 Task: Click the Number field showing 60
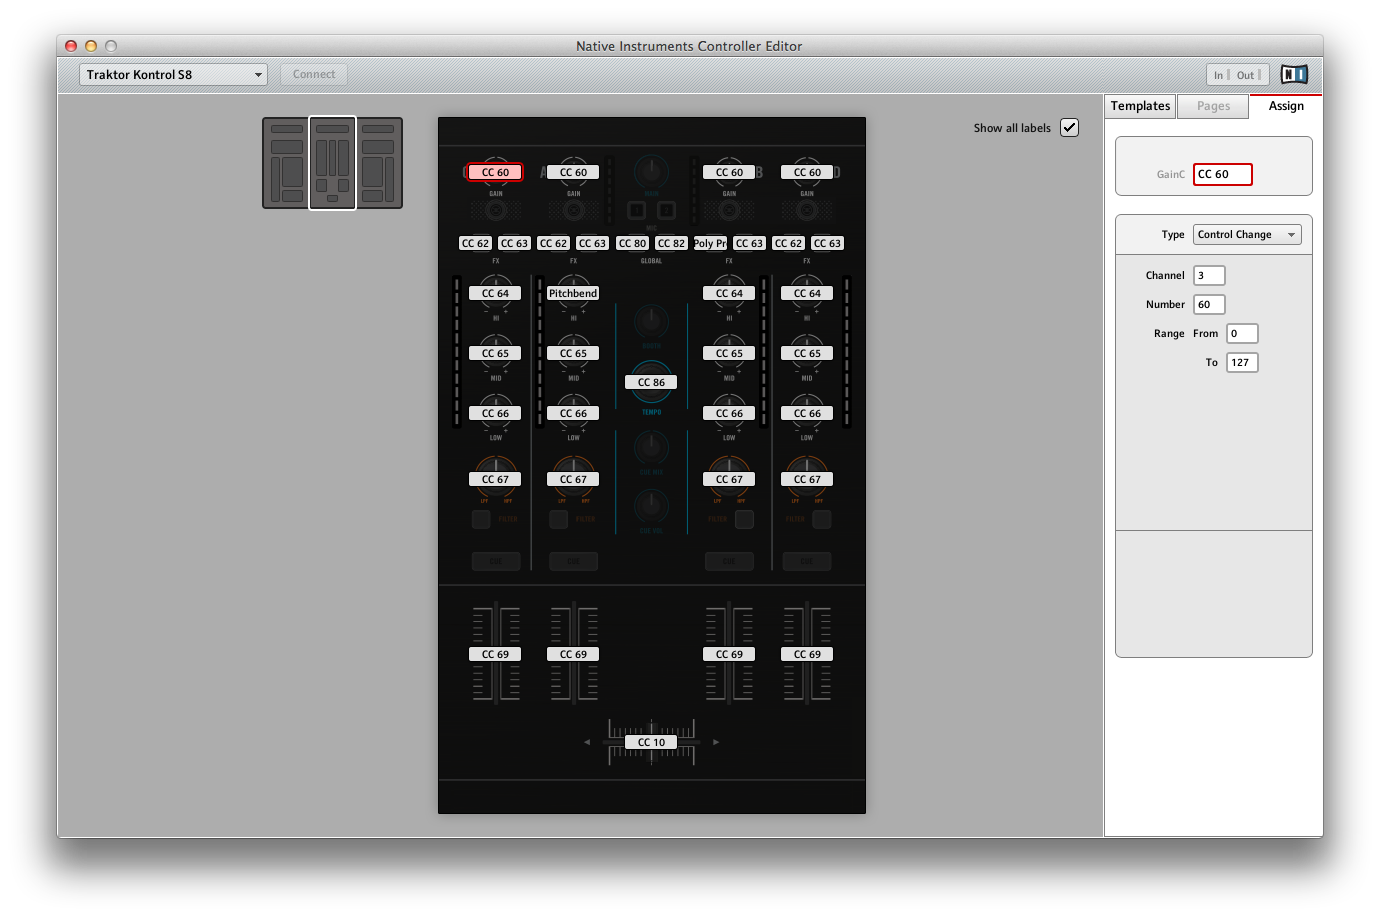1209,304
